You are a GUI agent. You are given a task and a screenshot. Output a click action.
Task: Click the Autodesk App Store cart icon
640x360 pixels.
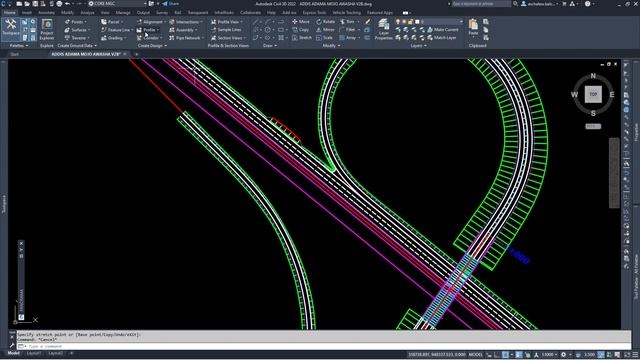(564, 4)
